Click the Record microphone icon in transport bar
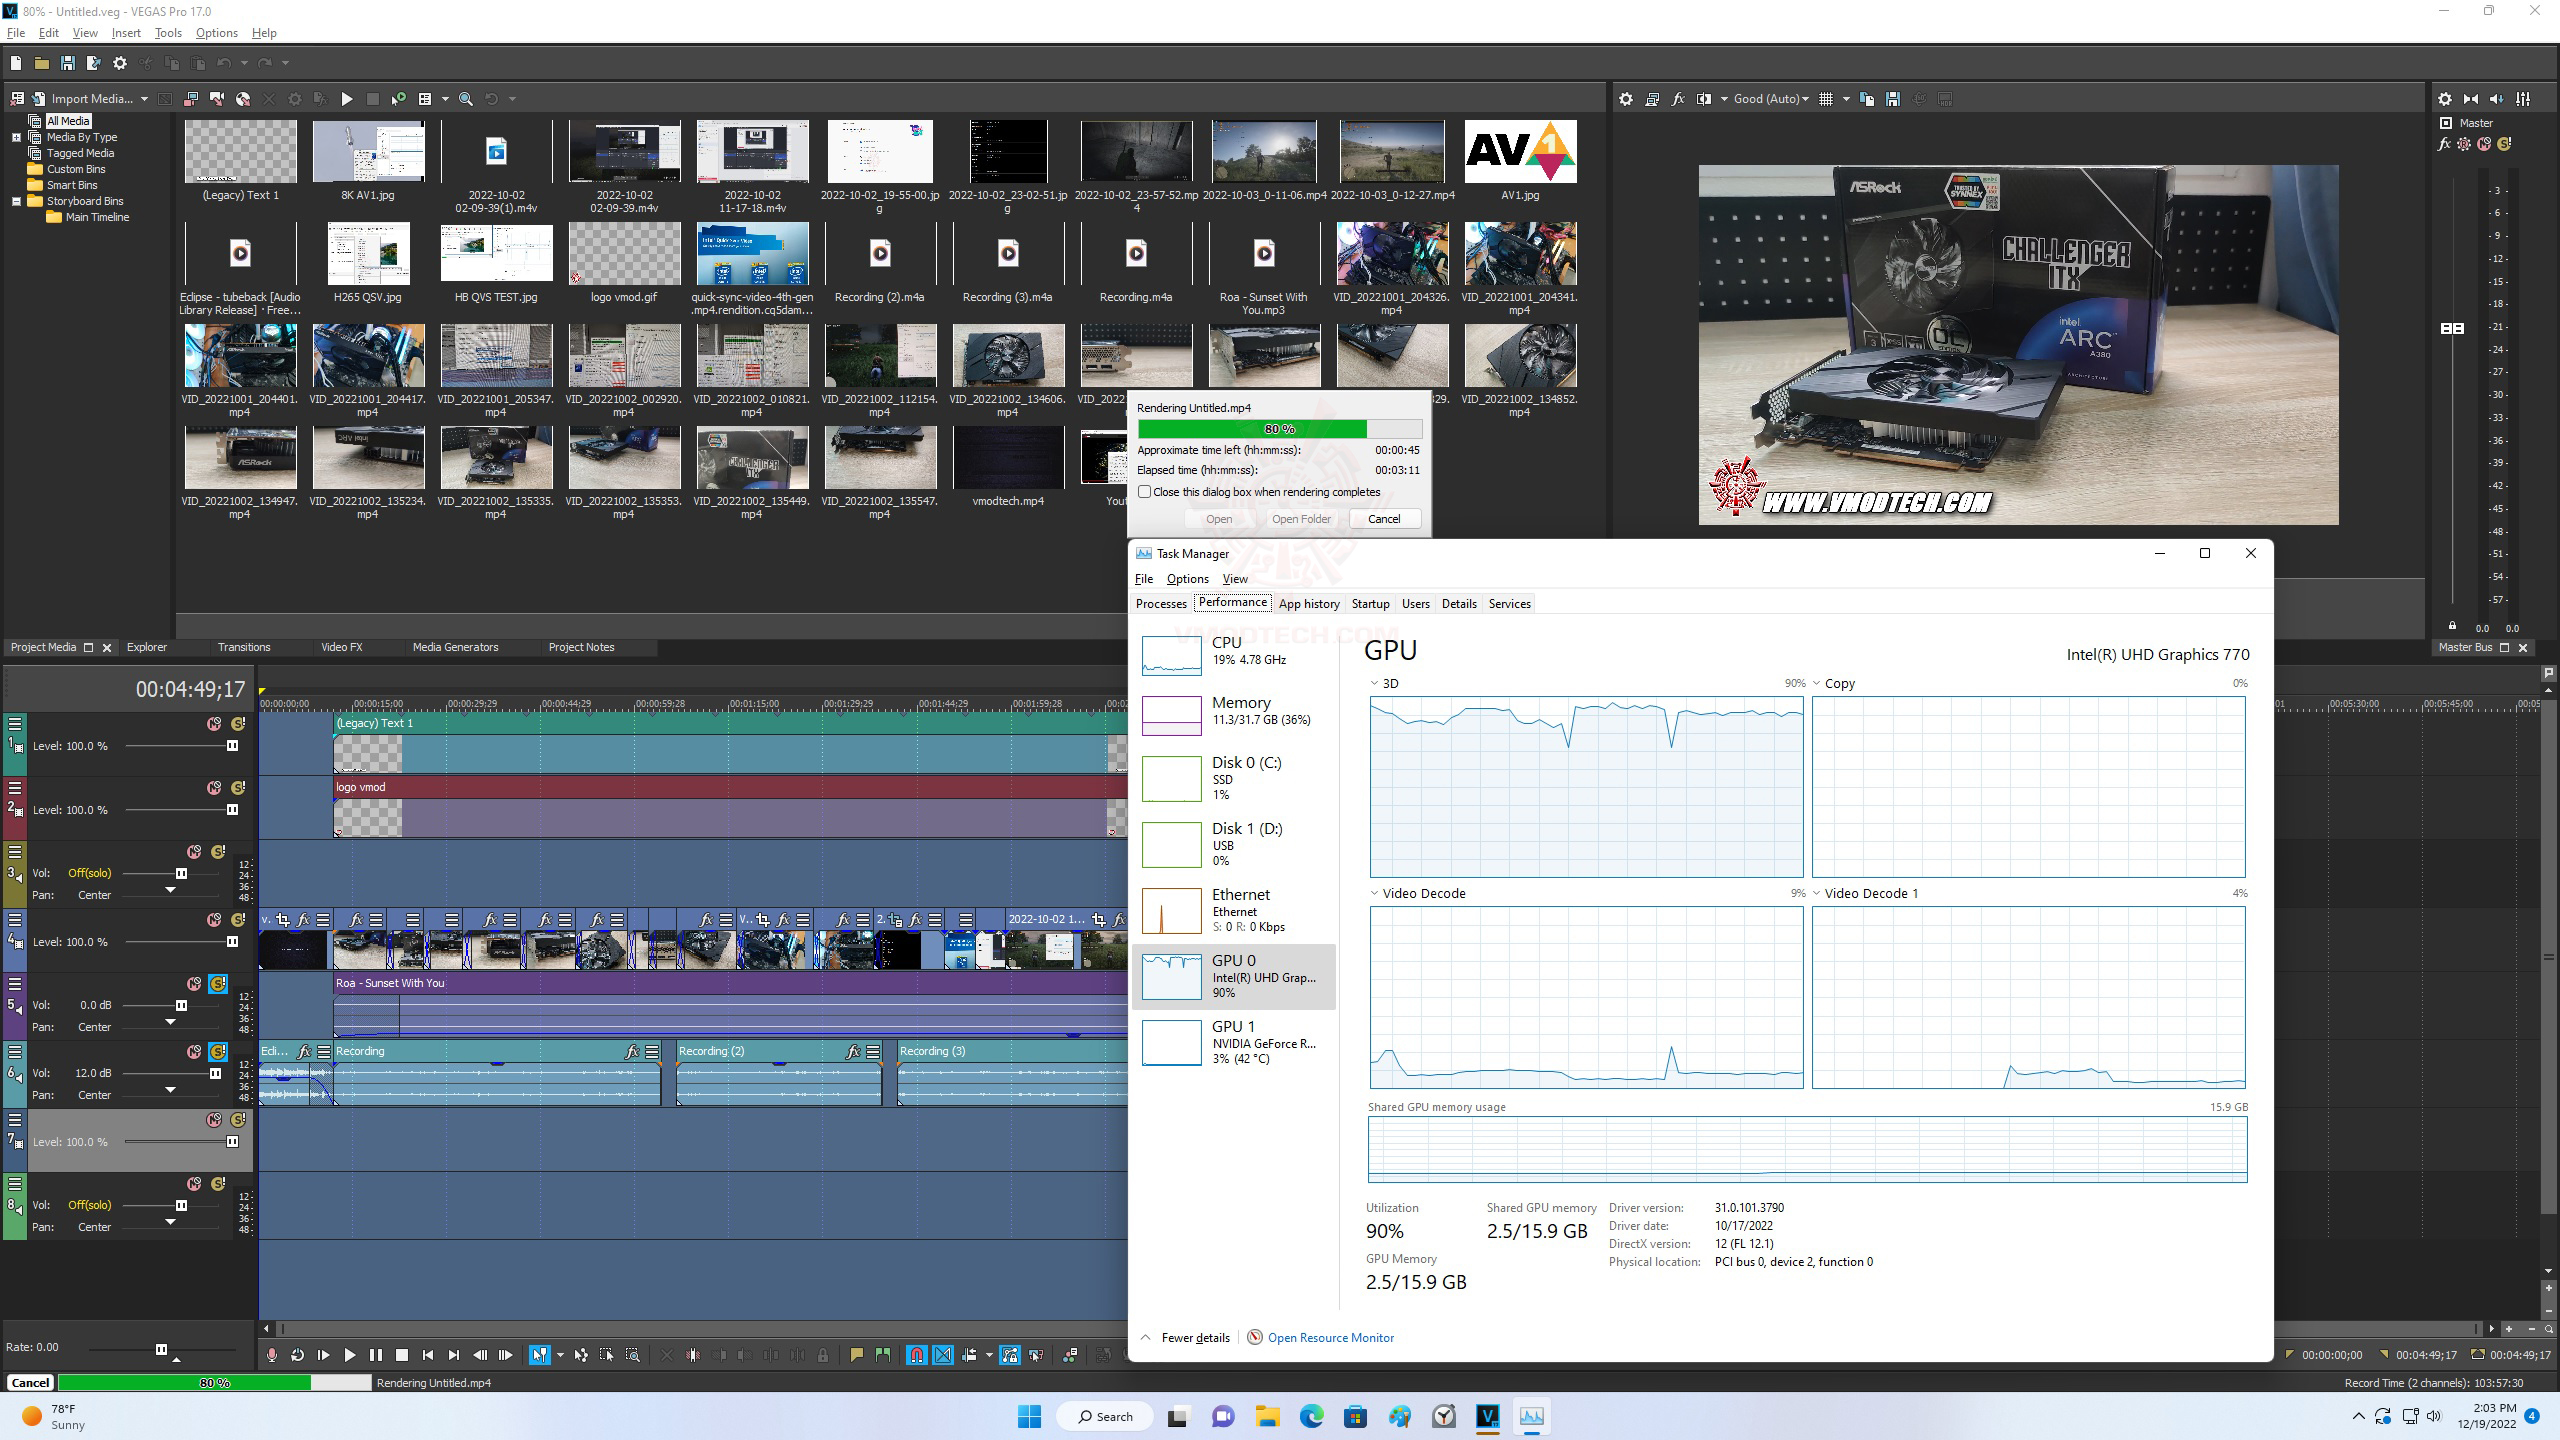This screenshot has width=2560, height=1440. click(x=271, y=1355)
